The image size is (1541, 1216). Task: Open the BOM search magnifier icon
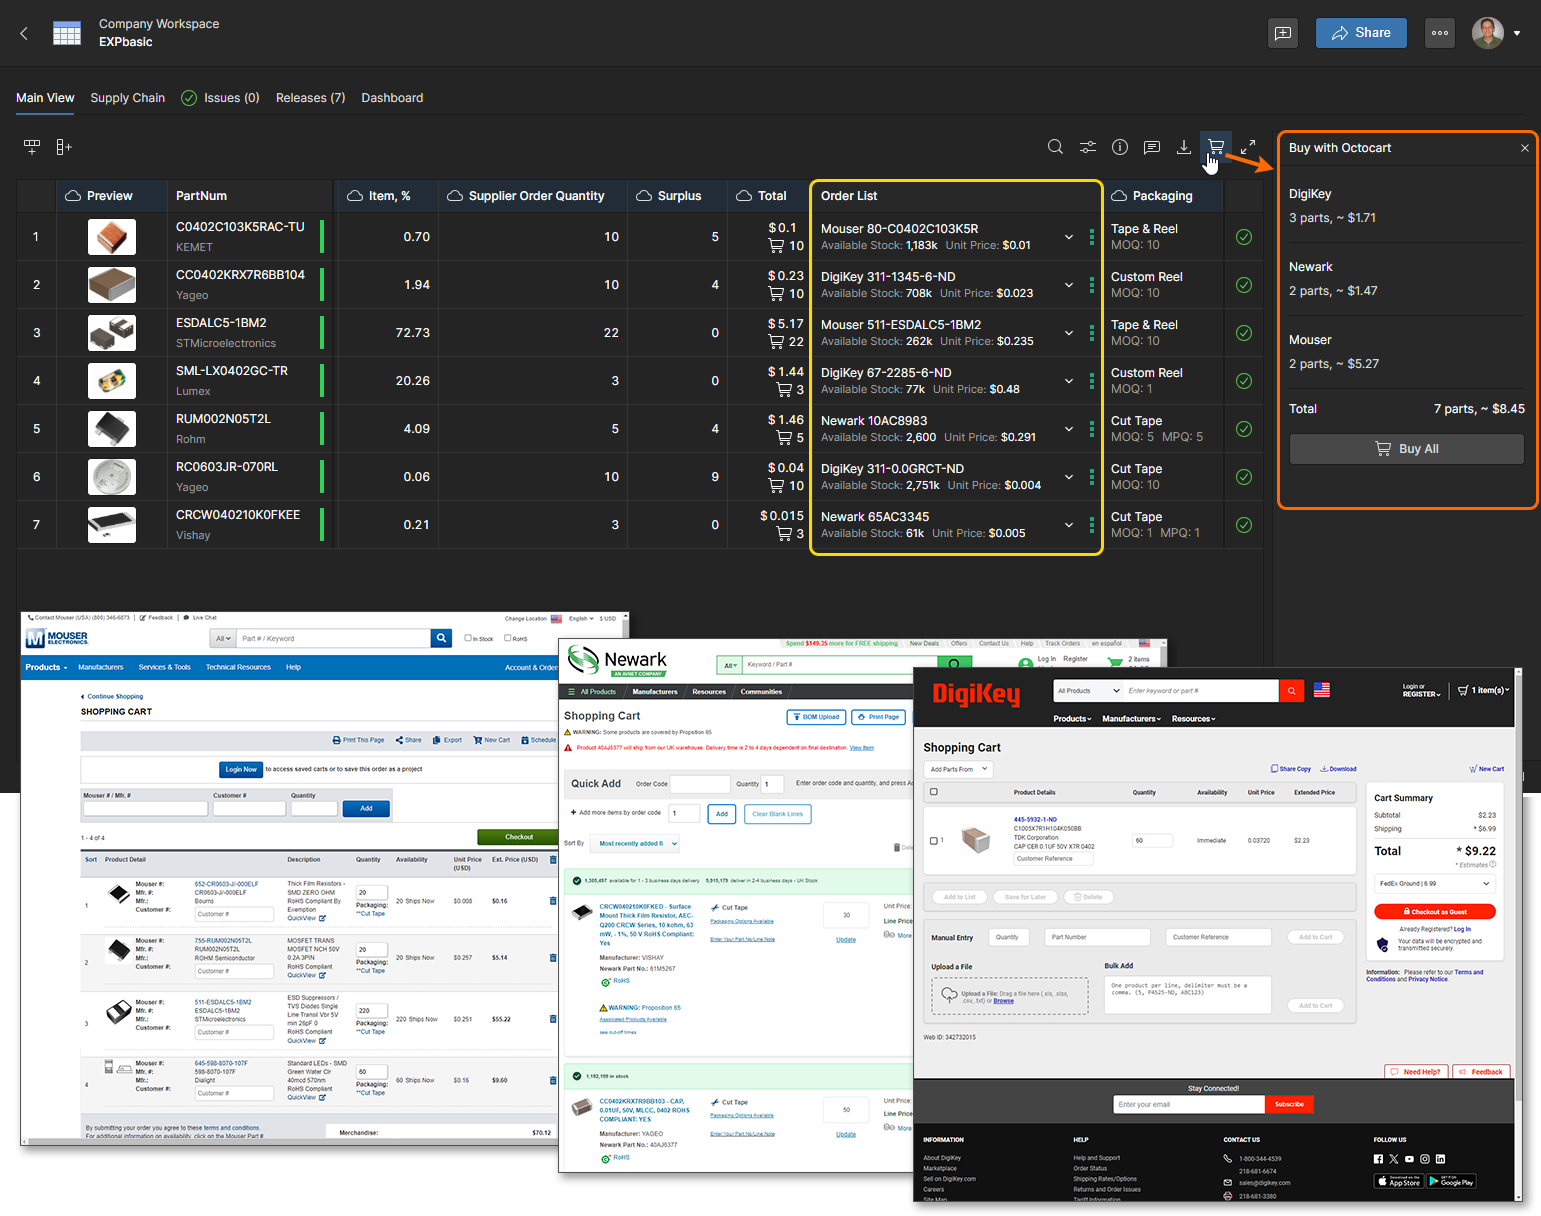[x=1055, y=147]
